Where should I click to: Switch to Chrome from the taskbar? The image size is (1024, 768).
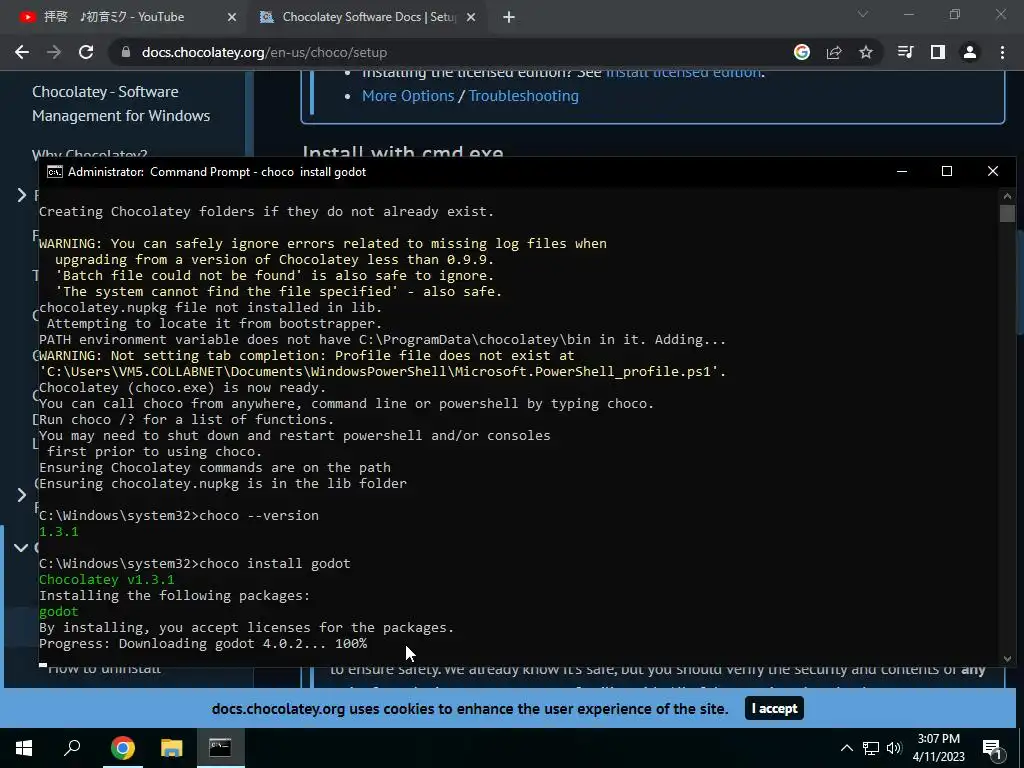click(122, 748)
